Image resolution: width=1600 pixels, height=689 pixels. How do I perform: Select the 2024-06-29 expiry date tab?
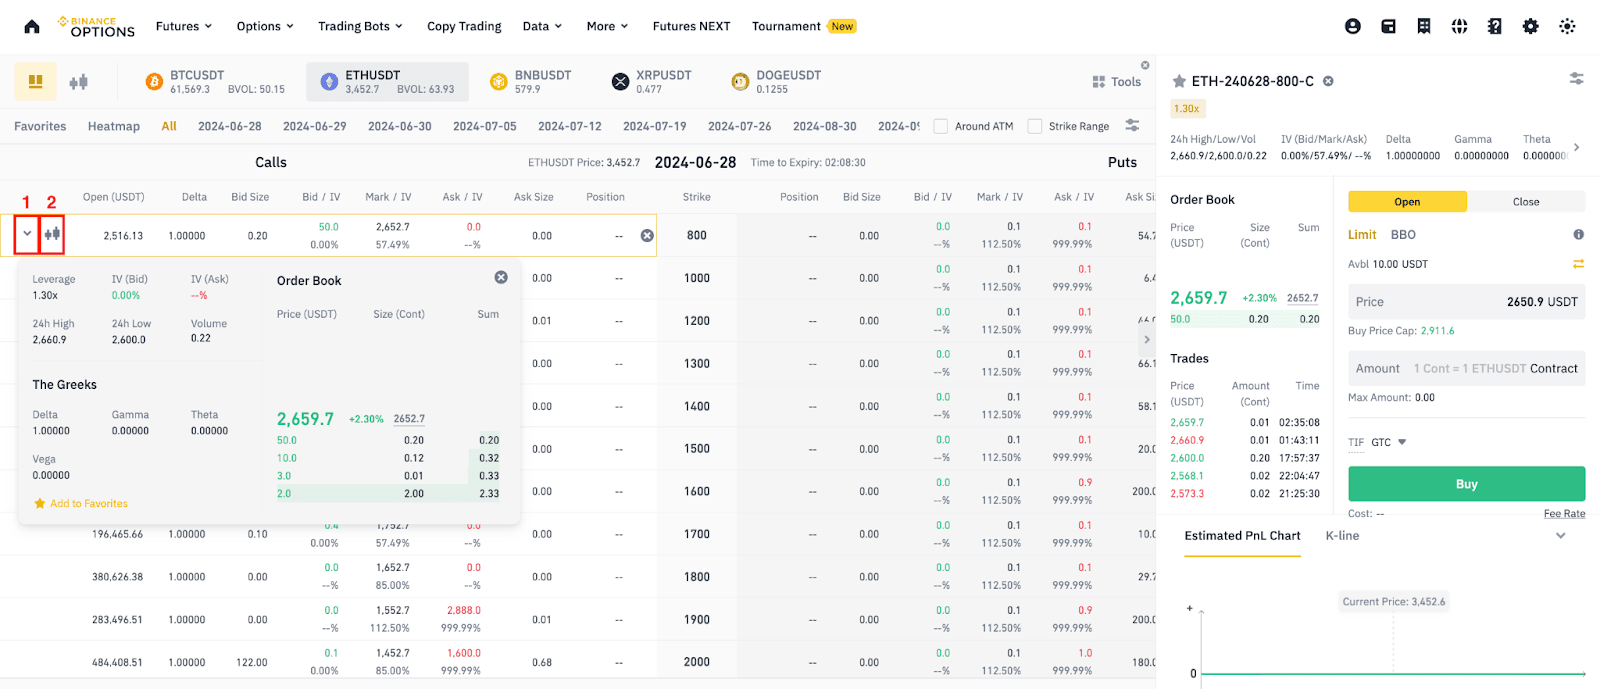pos(314,126)
